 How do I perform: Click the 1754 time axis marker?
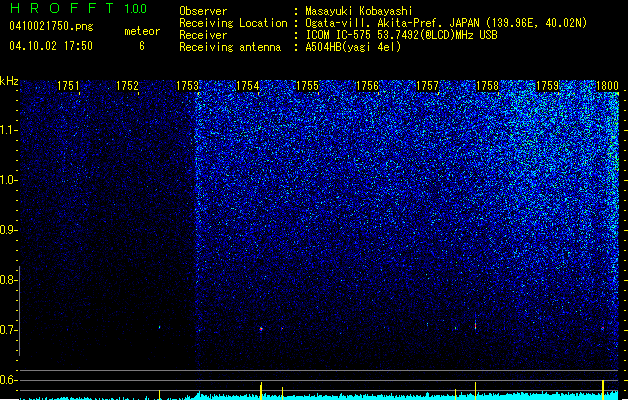click(x=248, y=86)
